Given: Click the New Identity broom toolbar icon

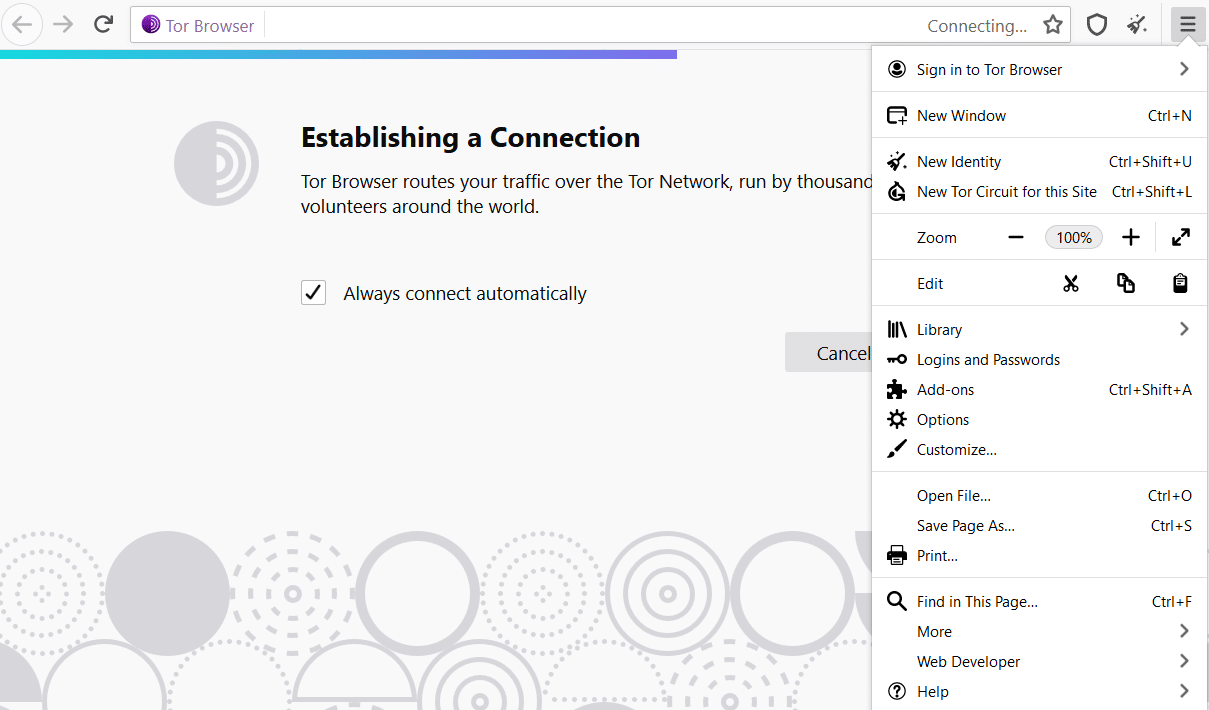Looking at the screenshot, I should (1137, 25).
